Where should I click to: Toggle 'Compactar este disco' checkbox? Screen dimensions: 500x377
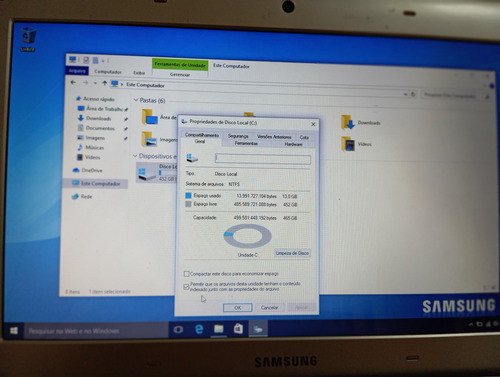(x=186, y=274)
